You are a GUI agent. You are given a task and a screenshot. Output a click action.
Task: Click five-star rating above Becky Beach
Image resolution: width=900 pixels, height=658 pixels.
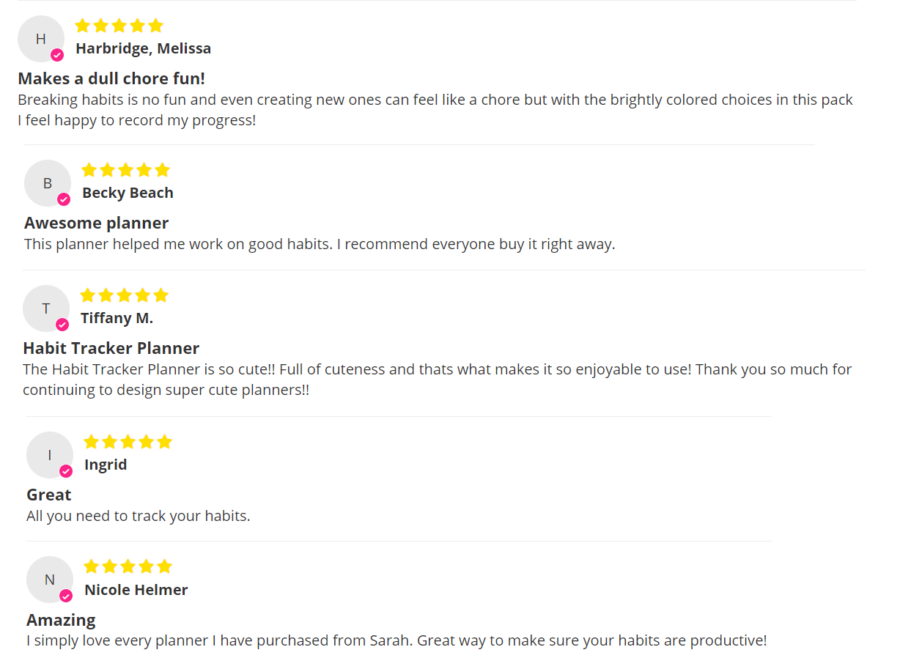coord(126,170)
